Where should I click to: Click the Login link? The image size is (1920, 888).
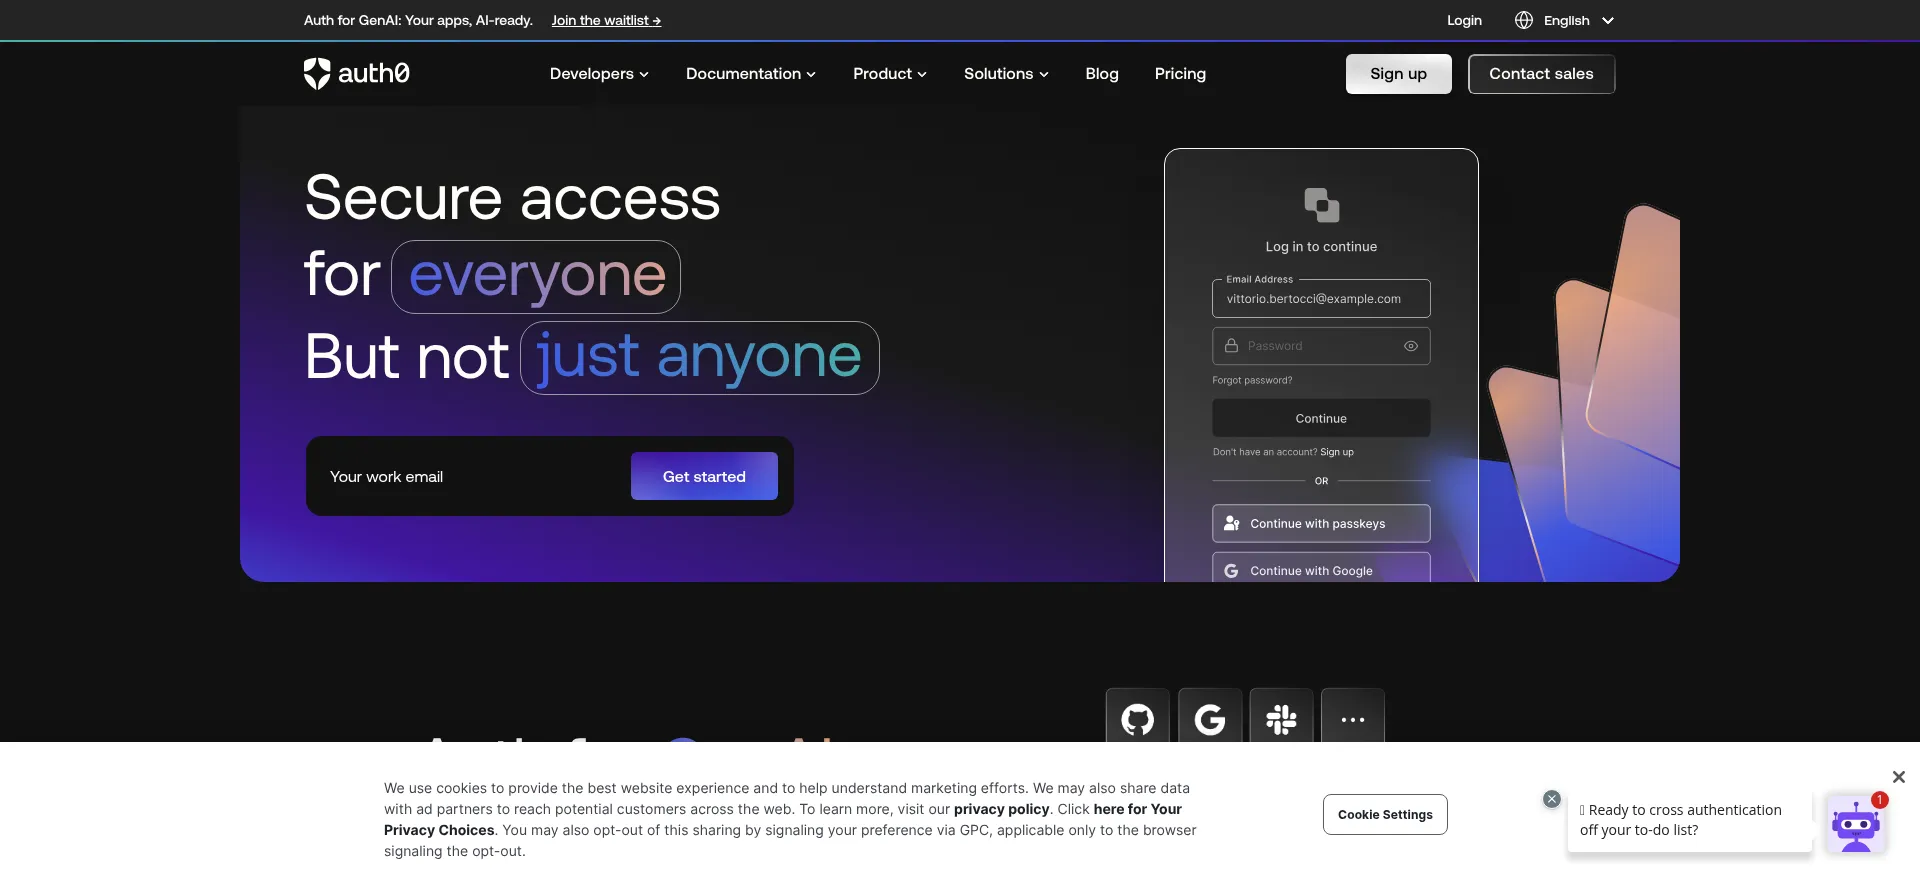click(1464, 20)
